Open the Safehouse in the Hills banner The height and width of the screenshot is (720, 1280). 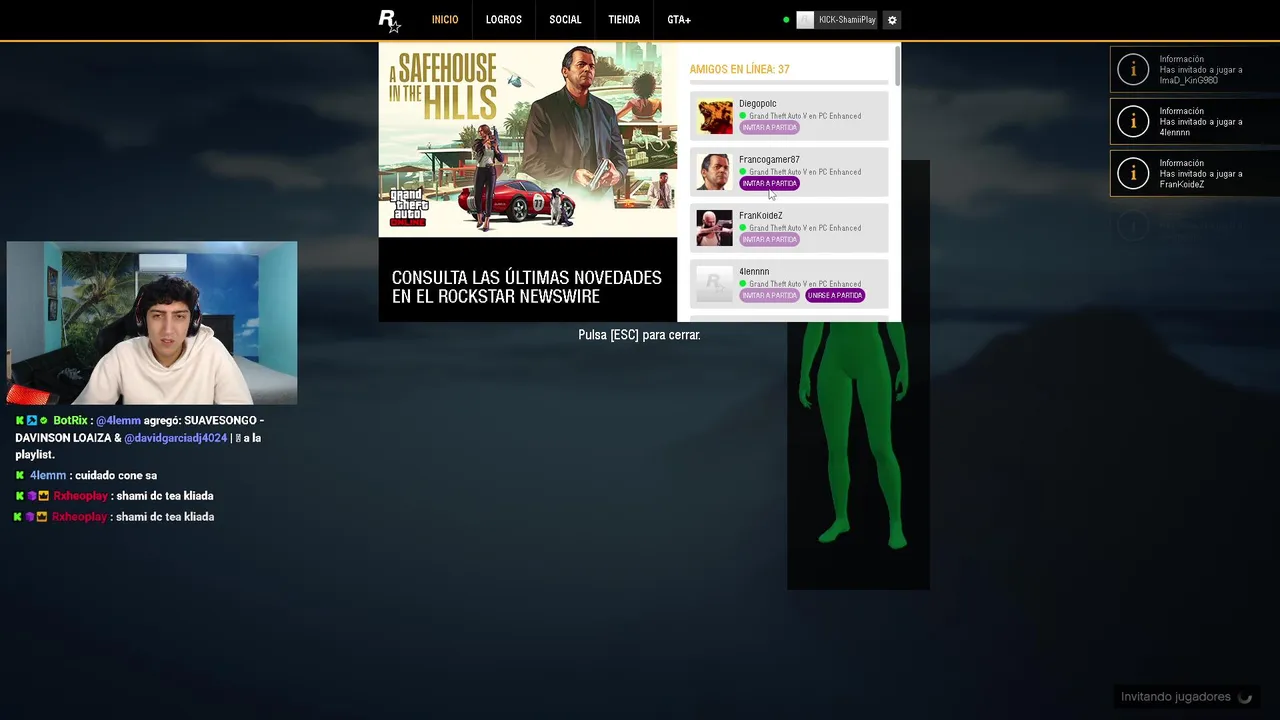tap(528, 140)
